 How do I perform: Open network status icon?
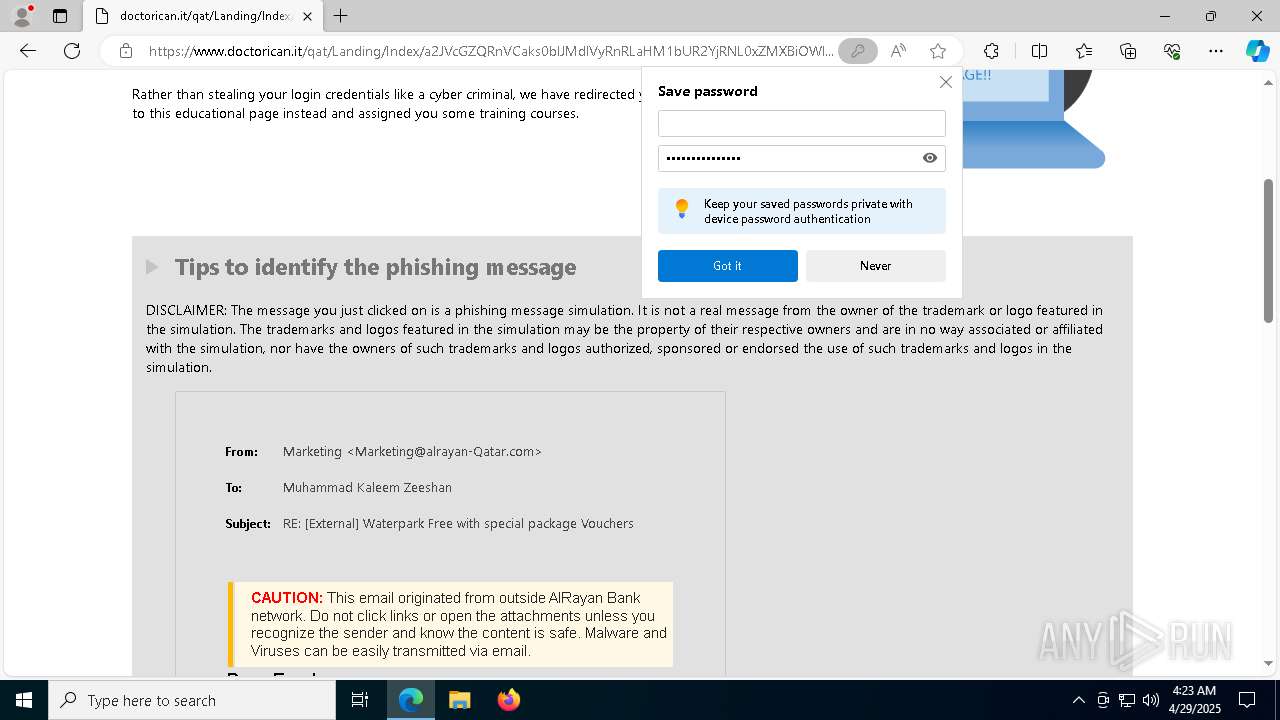1127,700
